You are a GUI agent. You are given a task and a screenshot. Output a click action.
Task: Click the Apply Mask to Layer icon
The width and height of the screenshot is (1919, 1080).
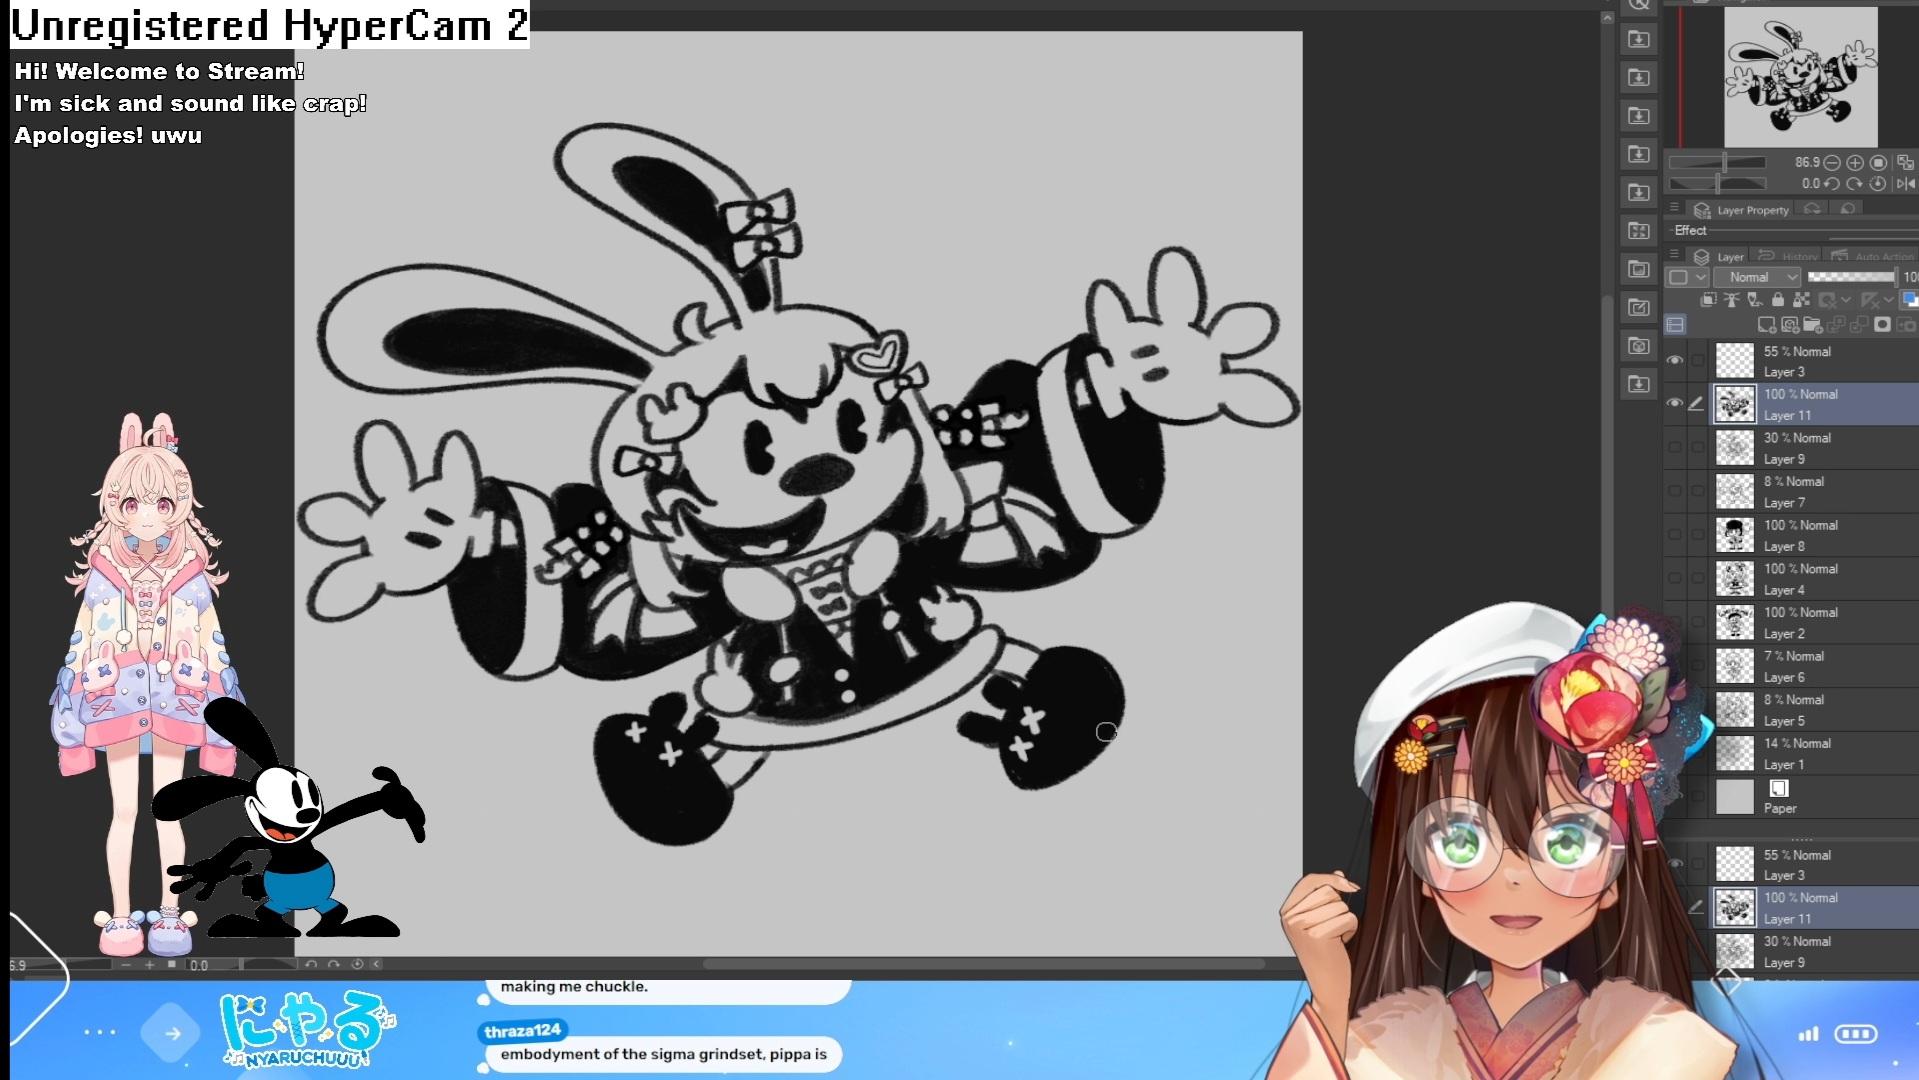[1905, 324]
